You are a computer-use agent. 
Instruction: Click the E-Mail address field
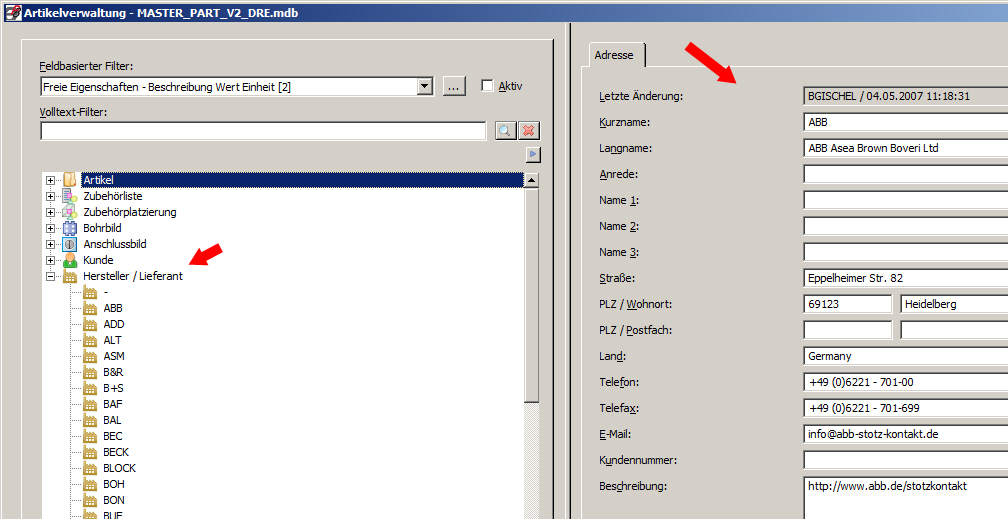click(x=905, y=434)
